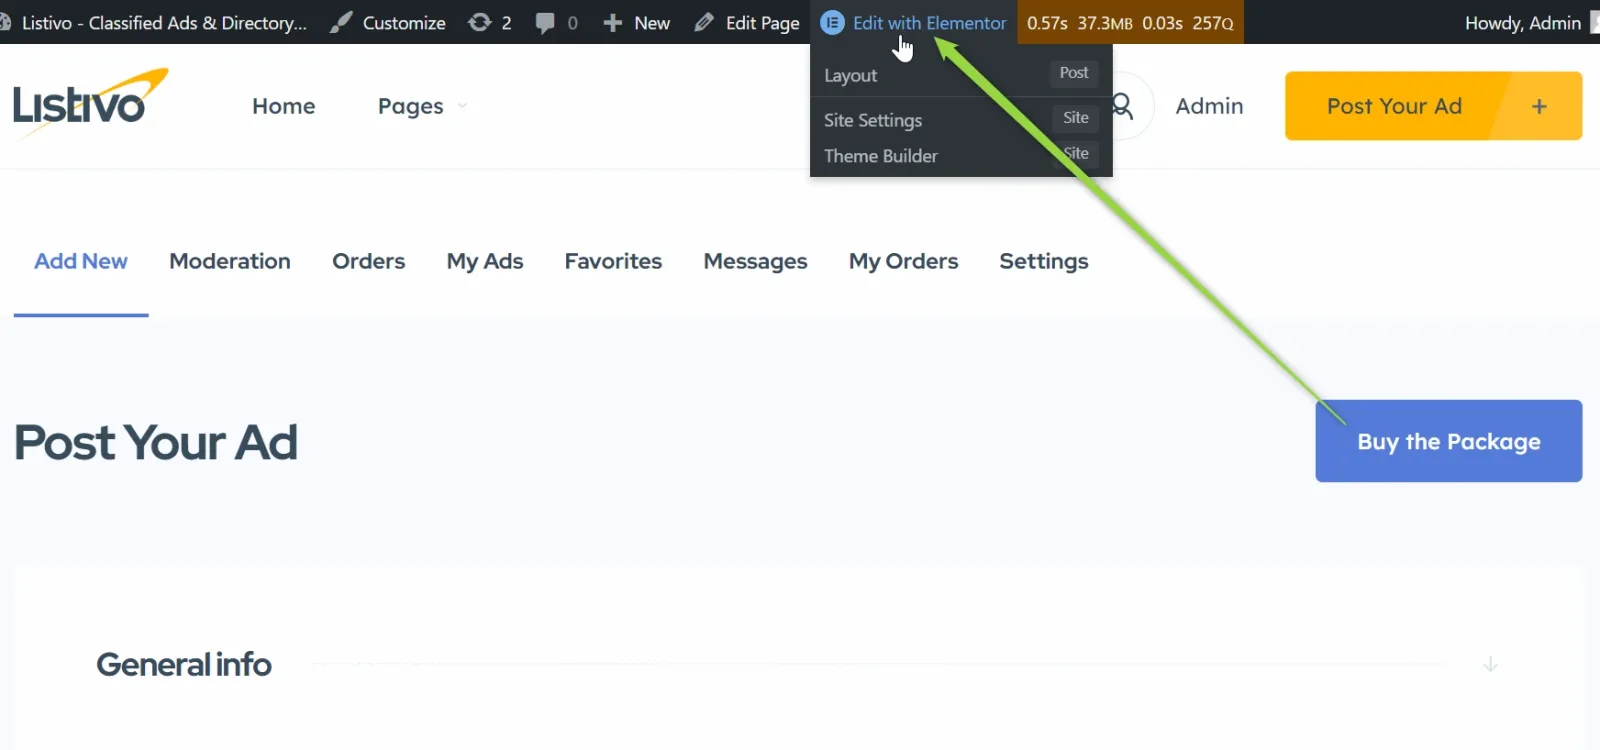The image size is (1600, 750).
Task: Click the General info heading
Action: pos(184,664)
